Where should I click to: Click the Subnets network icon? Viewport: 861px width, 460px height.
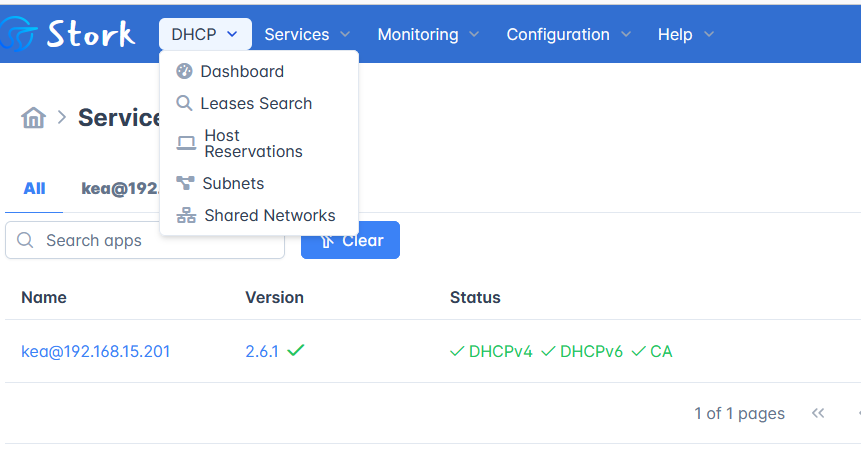coord(186,183)
